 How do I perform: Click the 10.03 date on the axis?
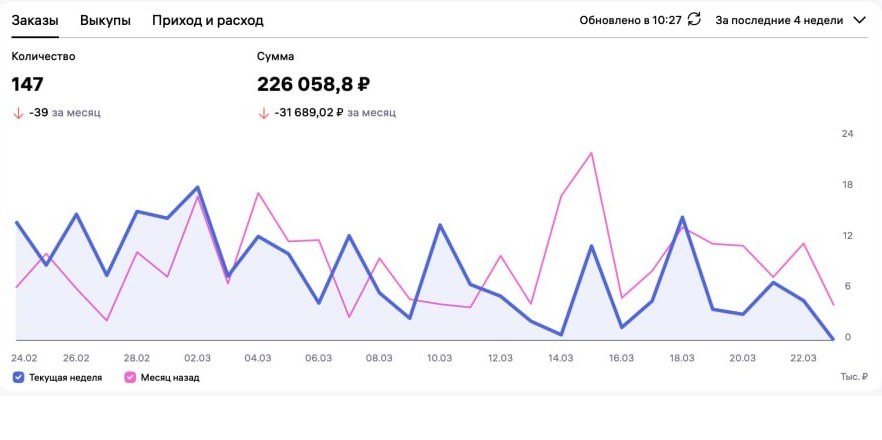click(x=439, y=358)
